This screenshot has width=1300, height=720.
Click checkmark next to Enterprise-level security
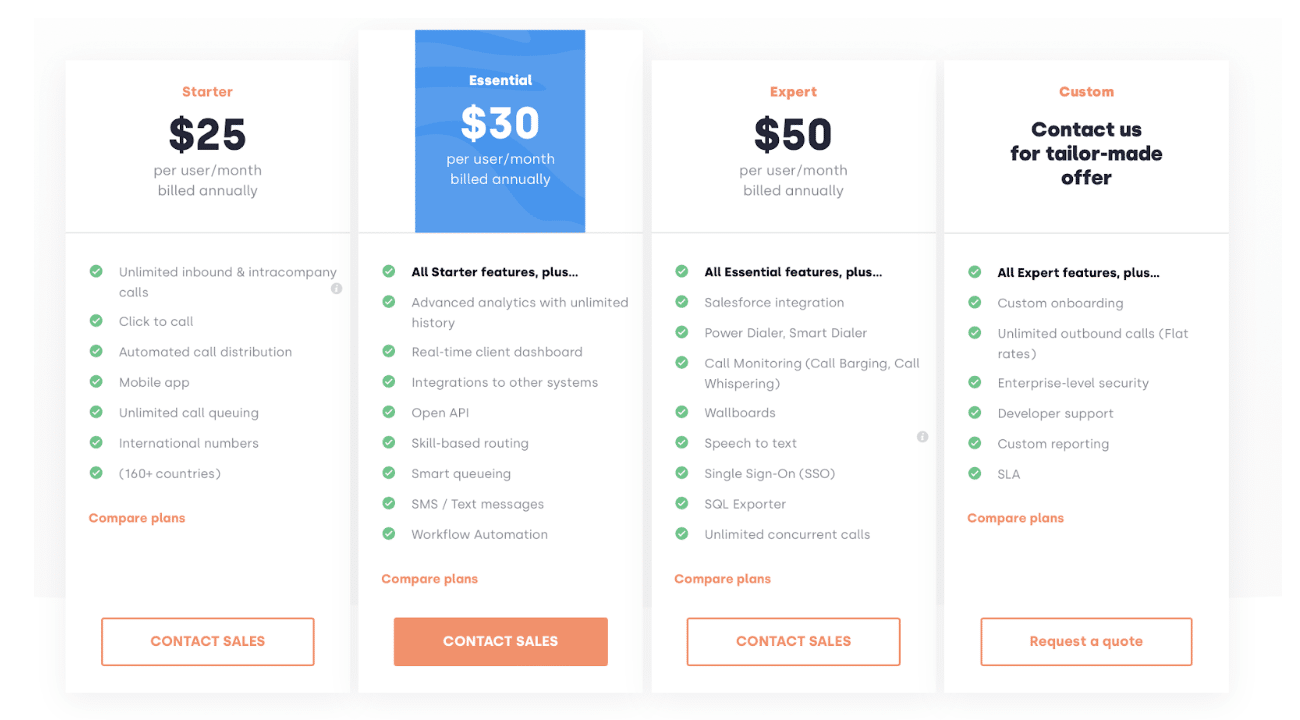(975, 382)
